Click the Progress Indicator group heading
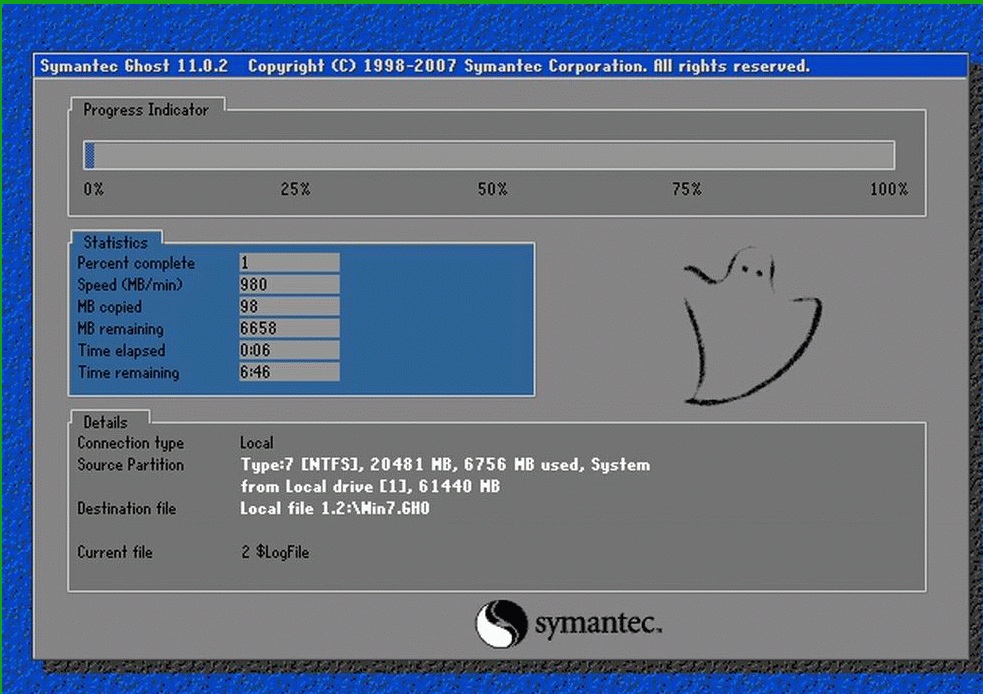 click(x=146, y=110)
